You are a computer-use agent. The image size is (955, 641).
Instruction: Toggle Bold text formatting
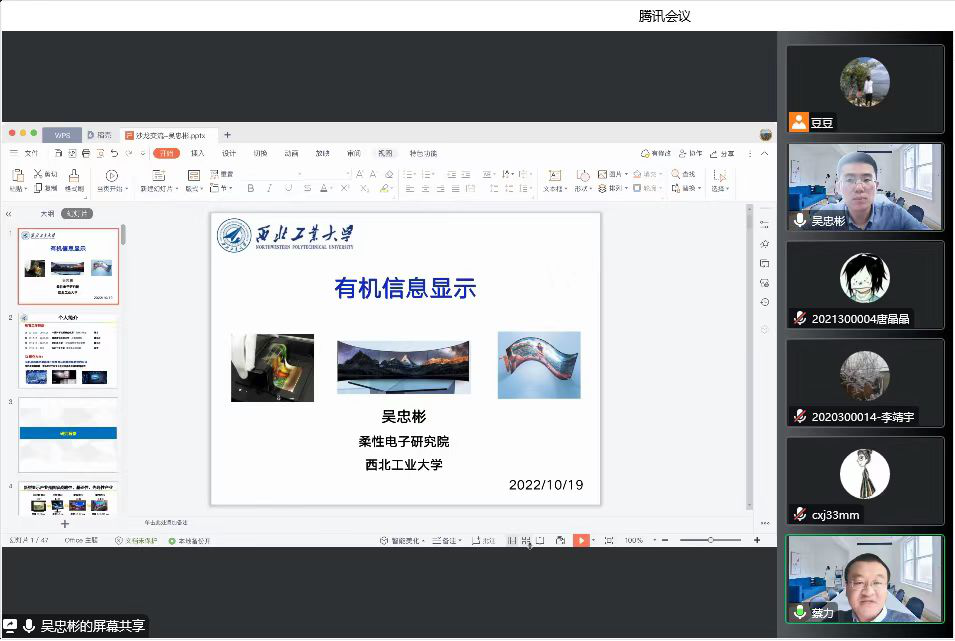click(x=251, y=188)
